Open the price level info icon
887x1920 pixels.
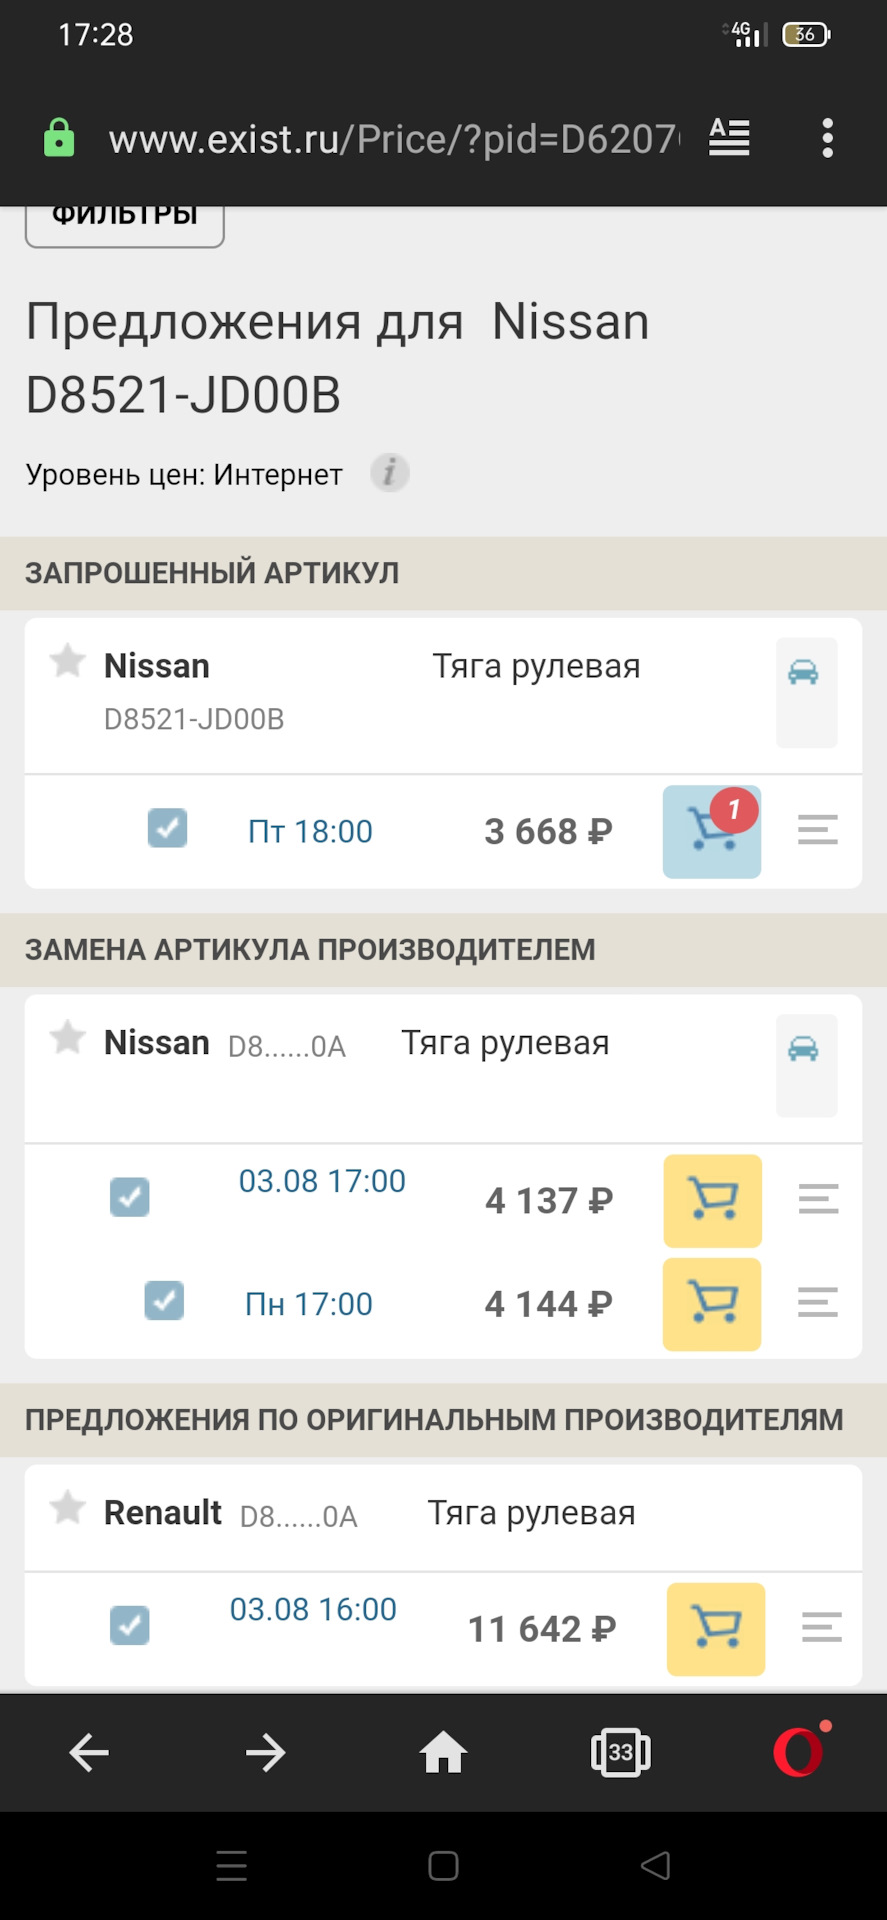click(x=390, y=472)
